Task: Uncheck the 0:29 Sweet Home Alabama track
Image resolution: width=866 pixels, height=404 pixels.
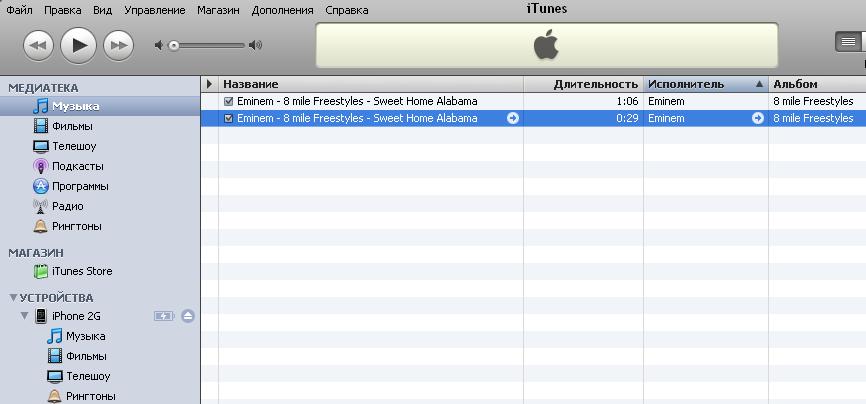Action: (x=229, y=118)
